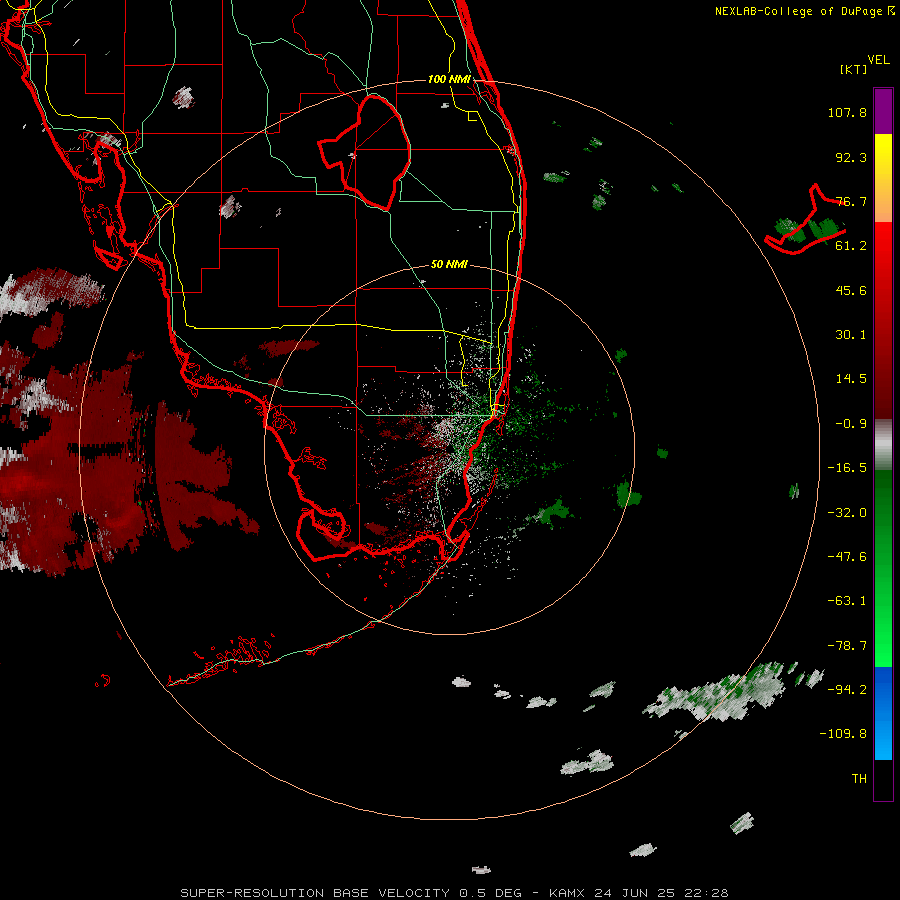Select the -0.9 scale value
Image resolution: width=900 pixels, height=900 pixels.
(851, 424)
